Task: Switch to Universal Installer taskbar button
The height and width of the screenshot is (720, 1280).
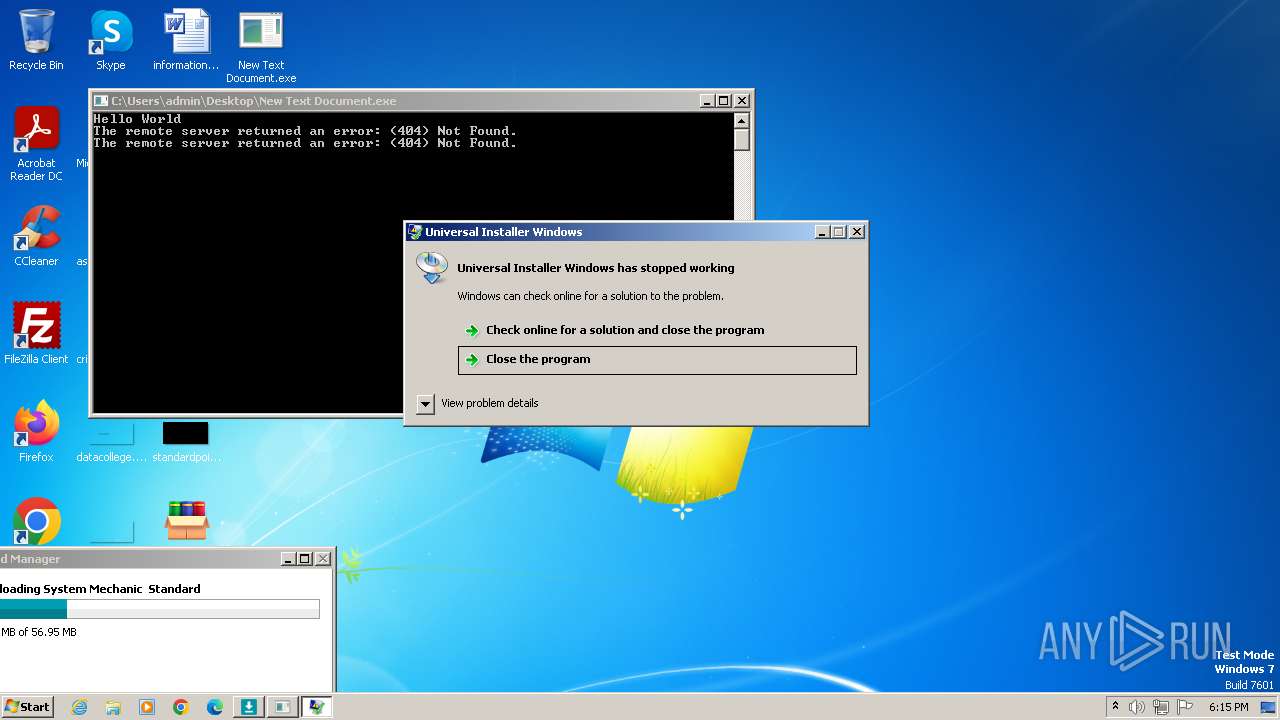Action: click(316, 707)
